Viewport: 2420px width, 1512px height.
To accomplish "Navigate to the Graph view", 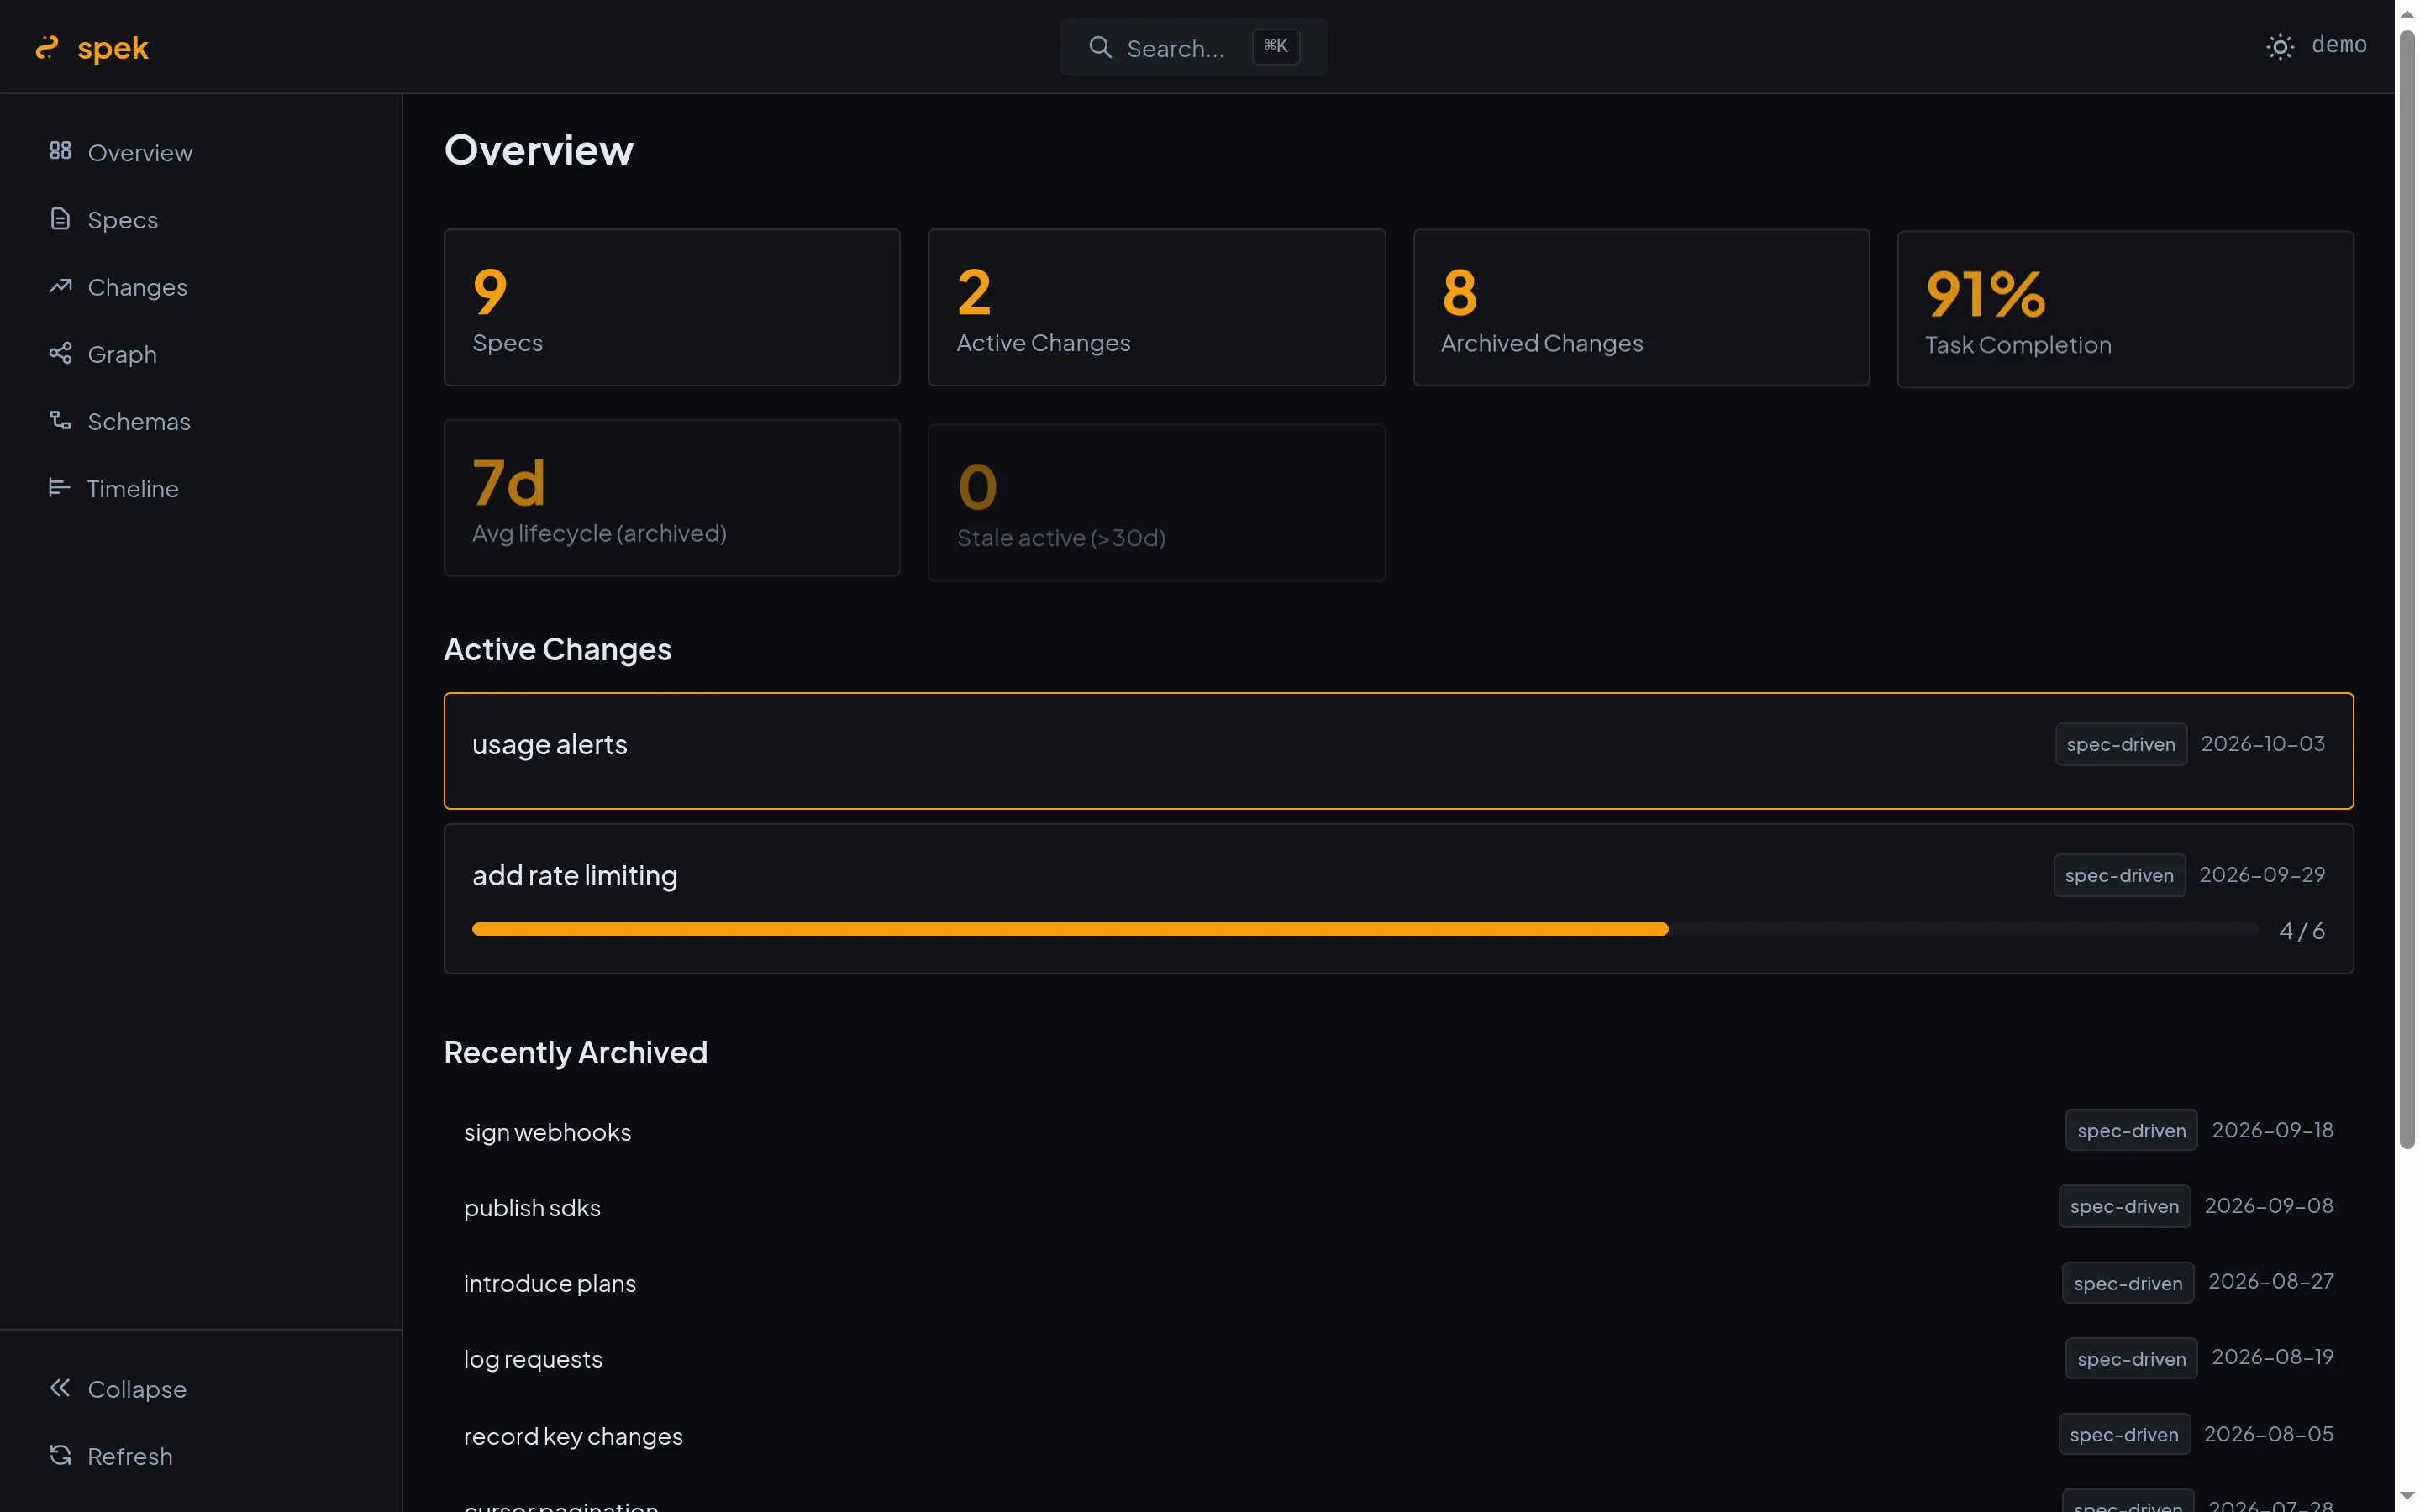I will click(x=201, y=353).
